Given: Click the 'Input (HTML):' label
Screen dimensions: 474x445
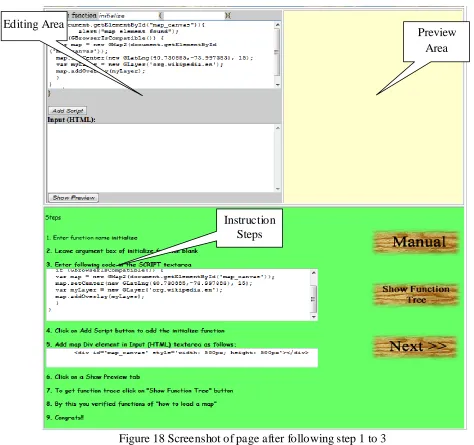Looking at the screenshot, I should click(x=71, y=119).
